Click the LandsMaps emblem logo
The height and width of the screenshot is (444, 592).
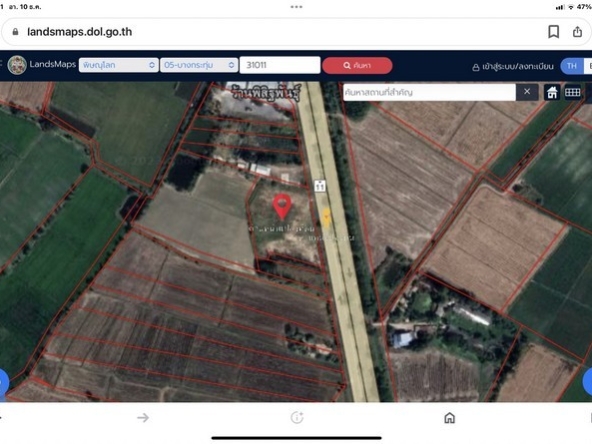pos(17,65)
